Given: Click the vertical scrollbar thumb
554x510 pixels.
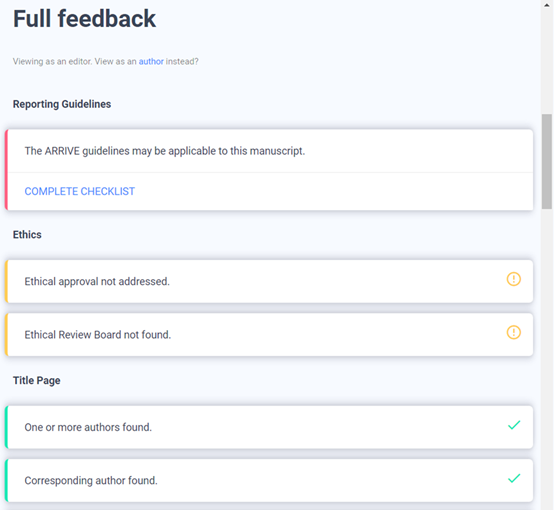Looking at the screenshot, I should [547, 162].
